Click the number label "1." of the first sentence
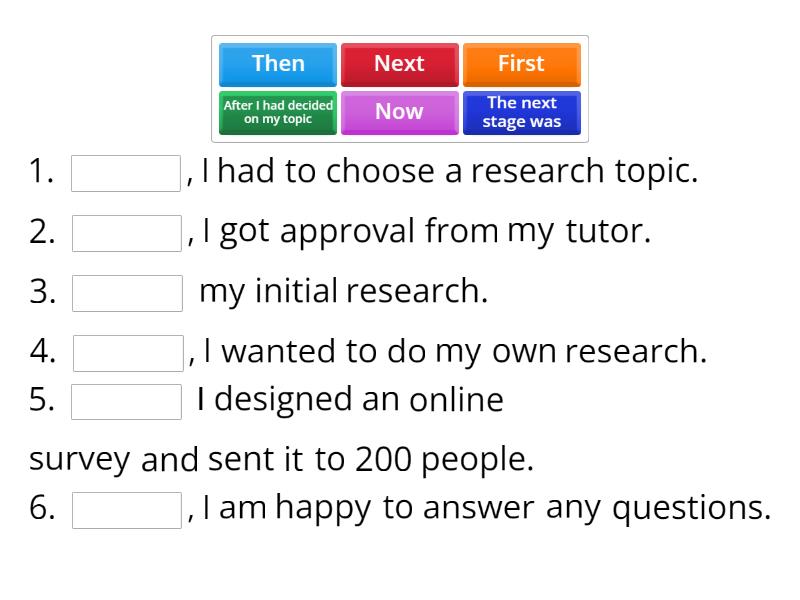Screen dimensions: 800x600 click(x=41, y=172)
